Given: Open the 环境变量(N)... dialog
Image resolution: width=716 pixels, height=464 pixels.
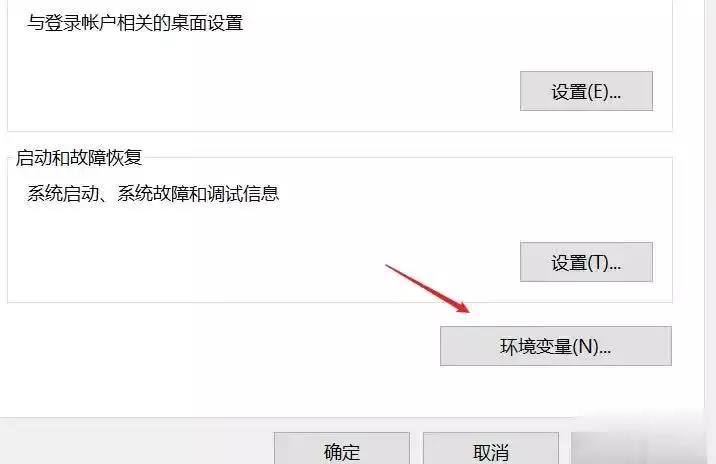Looking at the screenshot, I should (556, 346).
